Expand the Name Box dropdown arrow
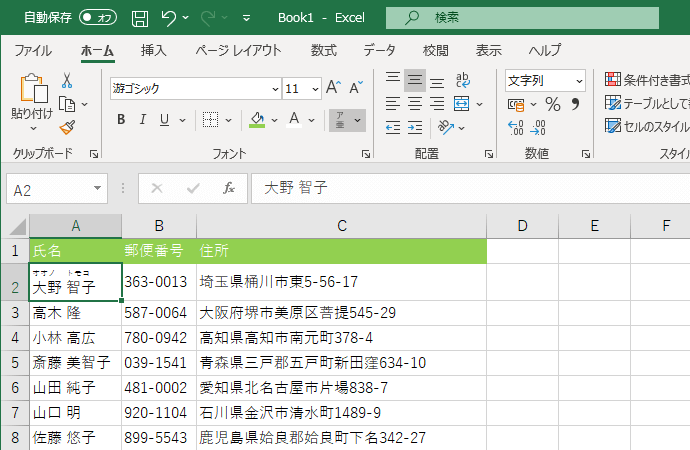Viewport: 690px width, 450px height. click(x=97, y=188)
